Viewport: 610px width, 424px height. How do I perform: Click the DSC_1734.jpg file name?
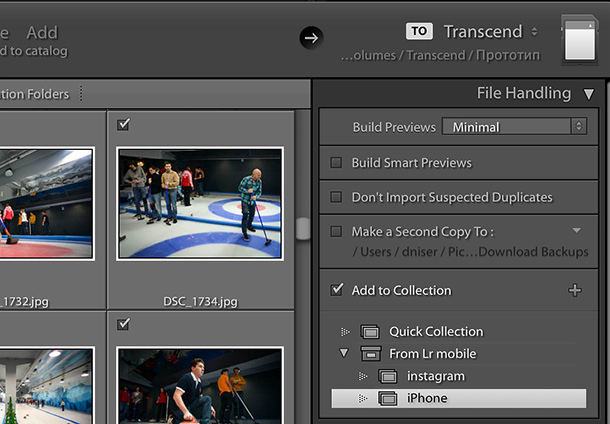(200, 301)
